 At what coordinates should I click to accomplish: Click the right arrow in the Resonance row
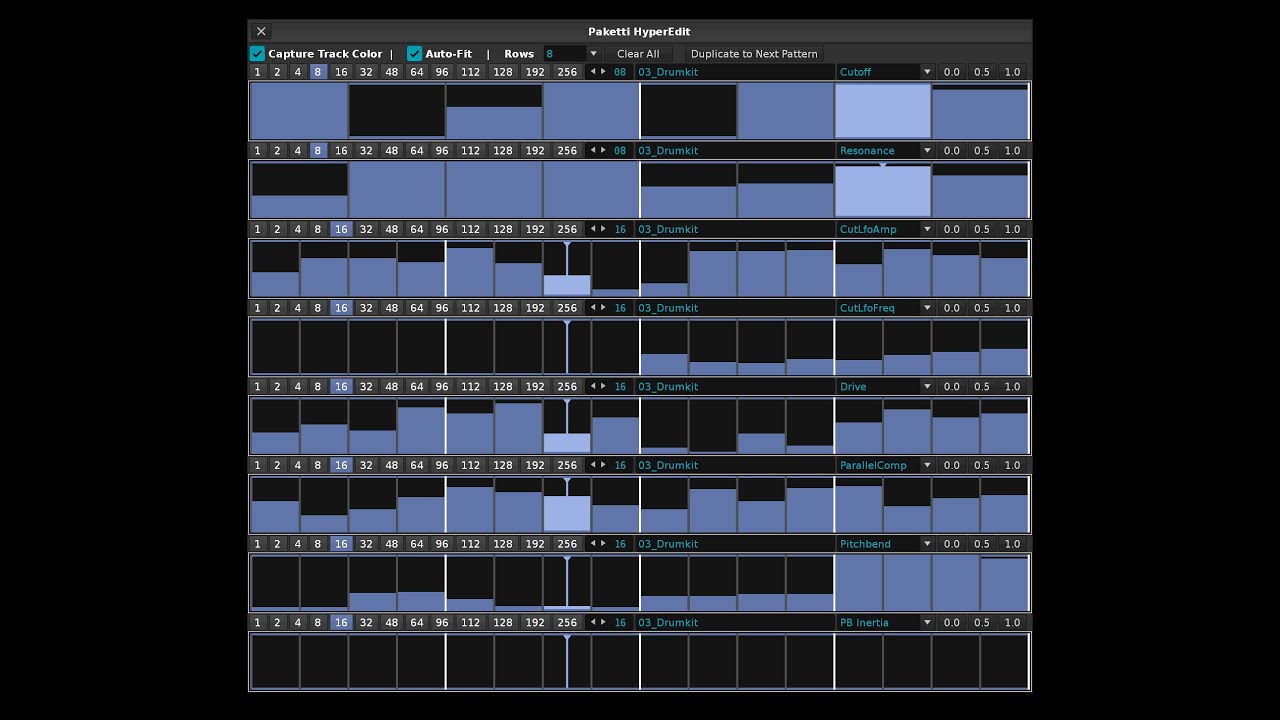tap(603, 151)
